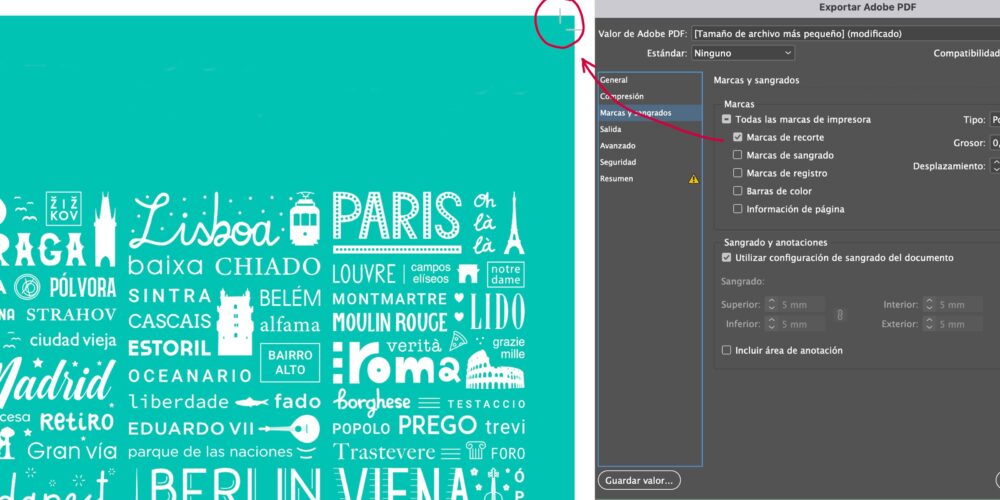
Task: Click the Colosseum icon beside Roma
Action: [495, 369]
